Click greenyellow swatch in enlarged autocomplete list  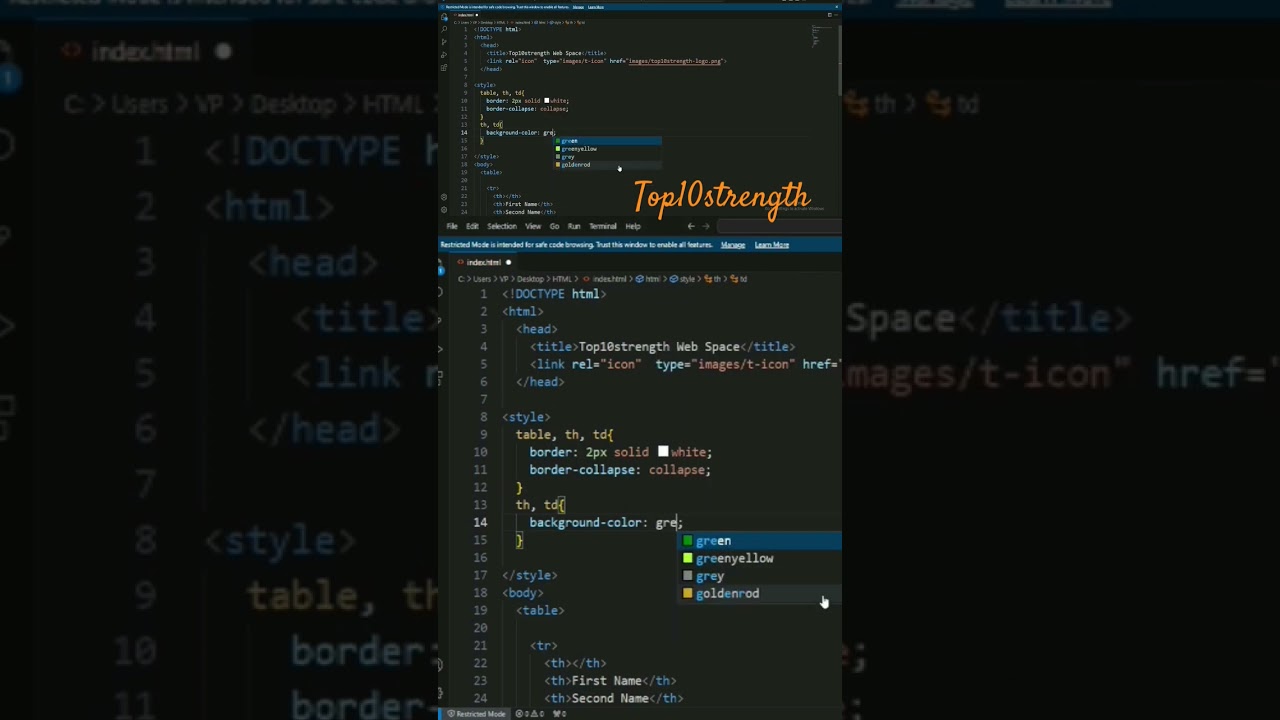click(687, 559)
